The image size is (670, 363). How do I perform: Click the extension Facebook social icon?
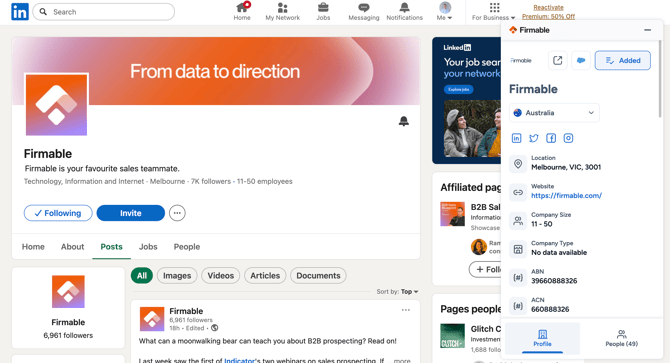(x=551, y=138)
